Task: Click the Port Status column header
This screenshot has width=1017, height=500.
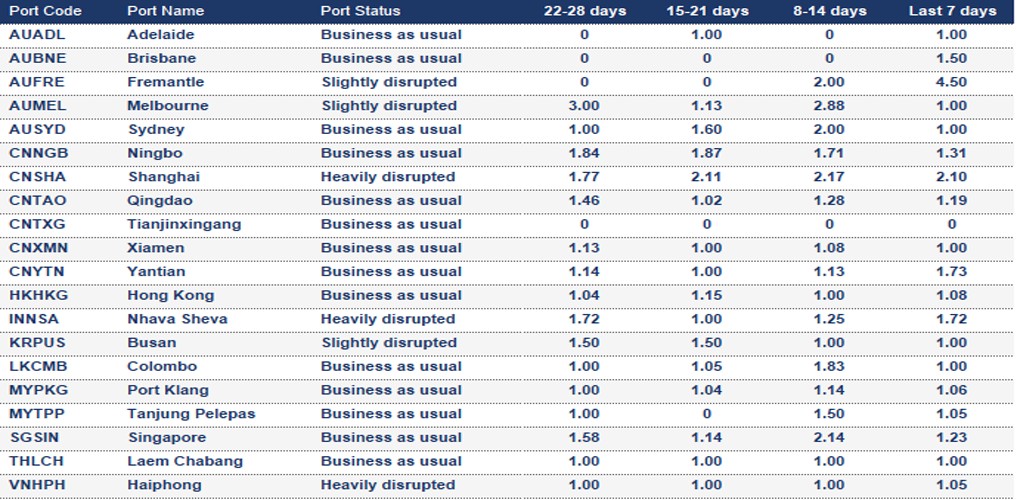Action: click(x=360, y=11)
